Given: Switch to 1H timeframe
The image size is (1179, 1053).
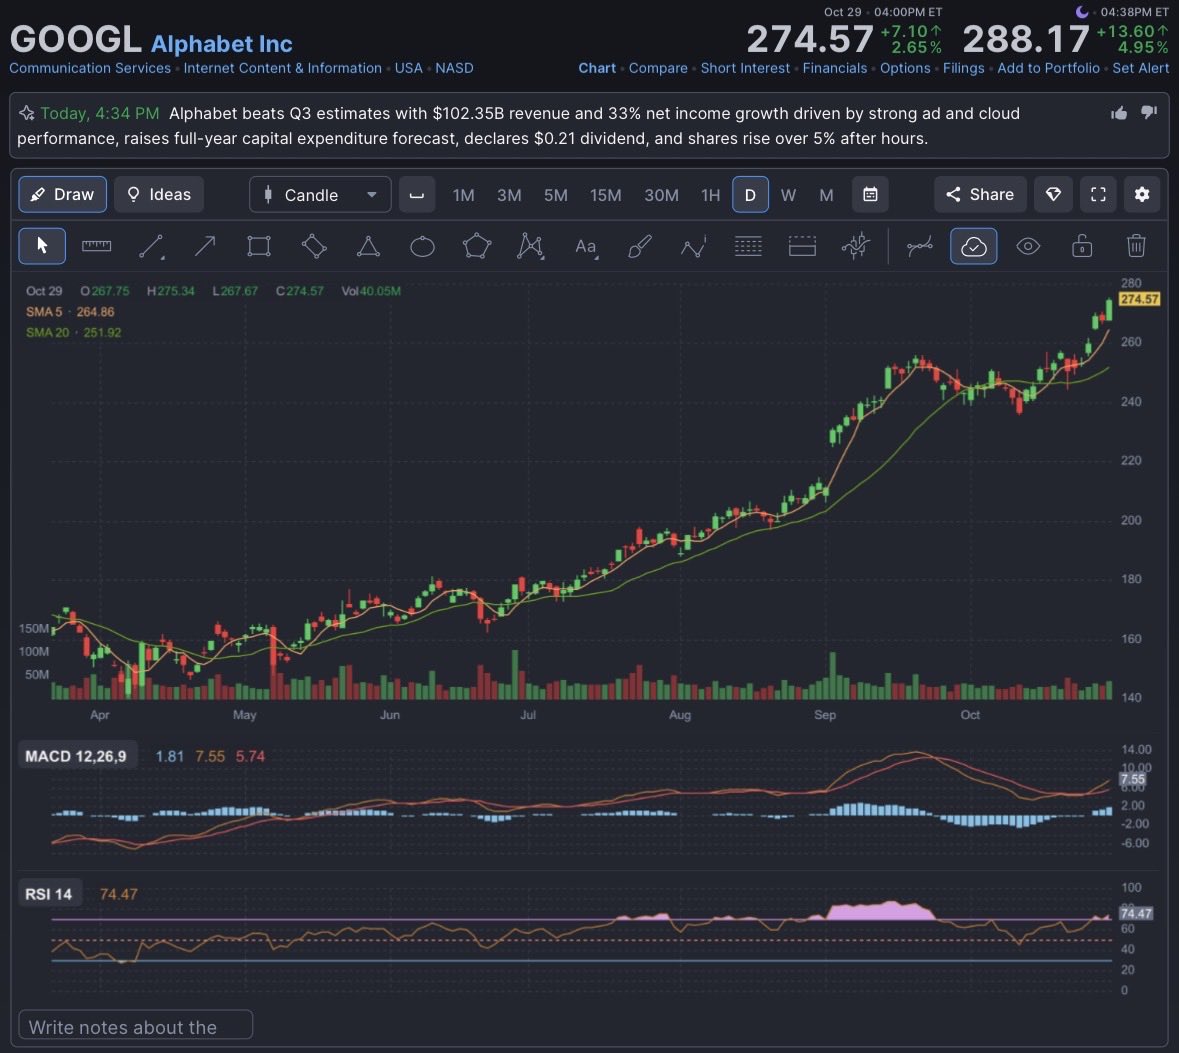Looking at the screenshot, I should [x=711, y=196].
